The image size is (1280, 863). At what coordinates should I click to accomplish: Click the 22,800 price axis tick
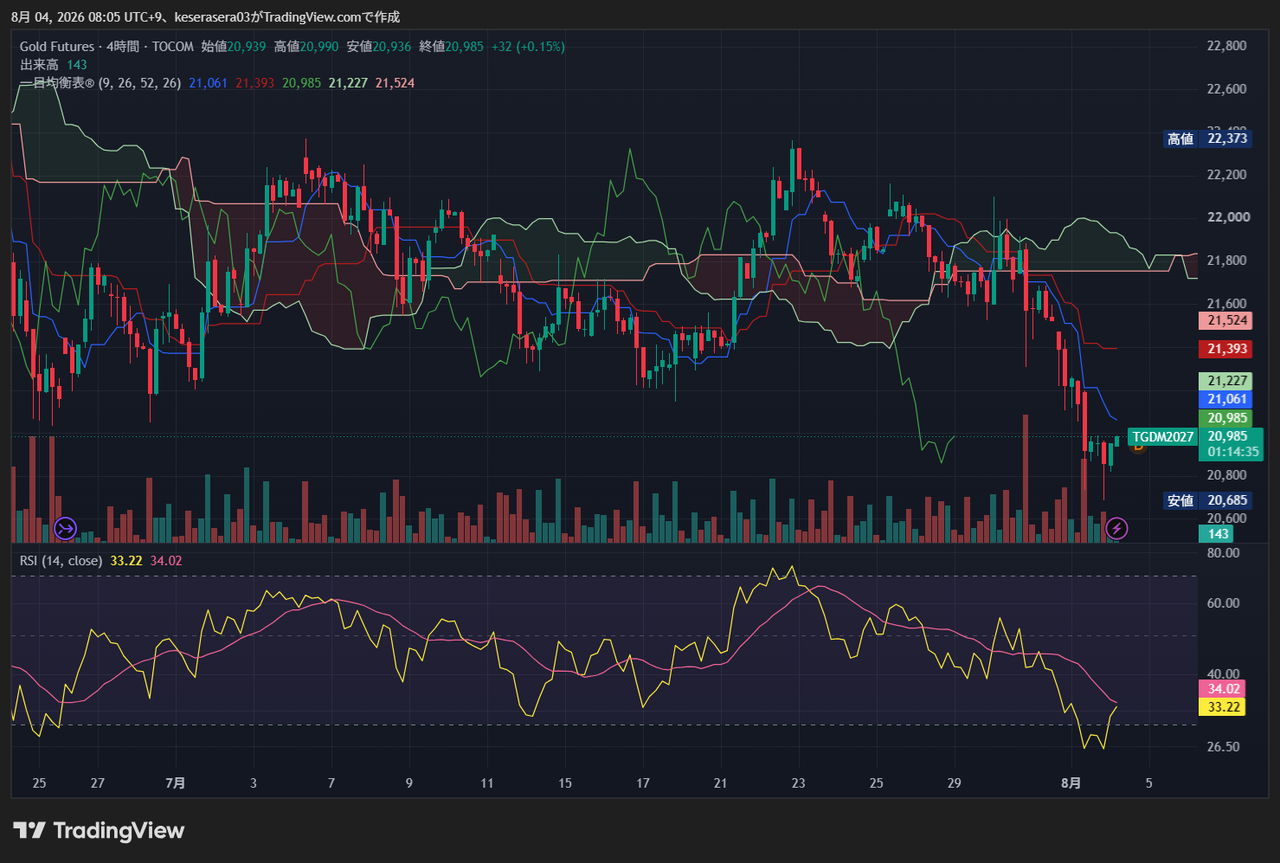tap(1227, 46)
